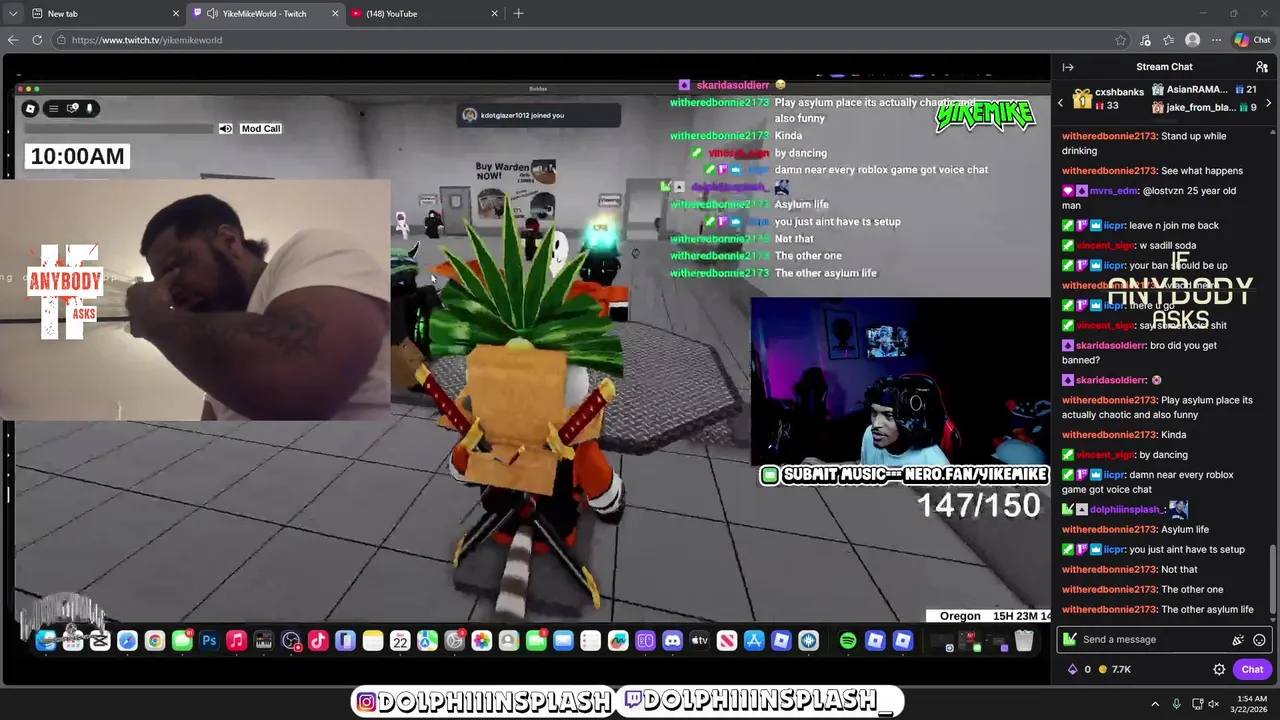Open licpr on 'there u go' message

point(1114,305)
